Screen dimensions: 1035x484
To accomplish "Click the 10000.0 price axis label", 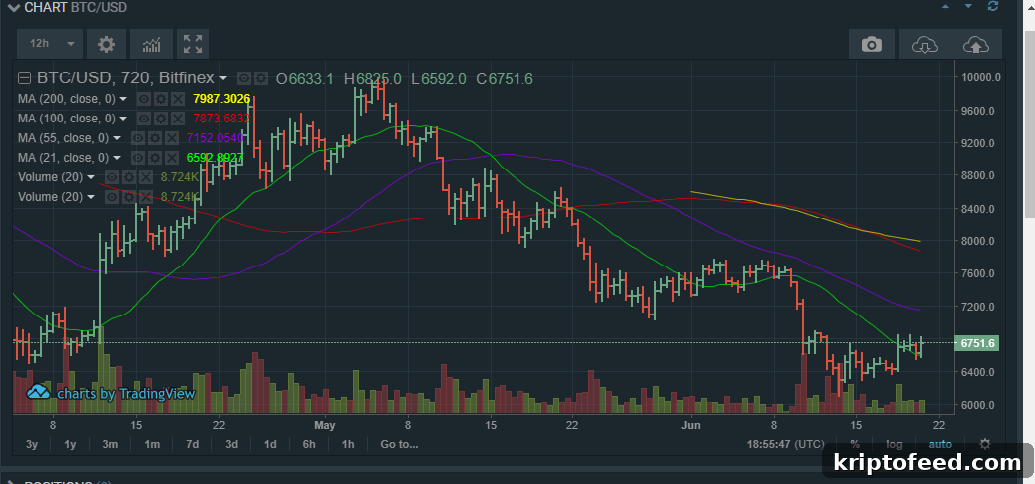I will point(982,77).
